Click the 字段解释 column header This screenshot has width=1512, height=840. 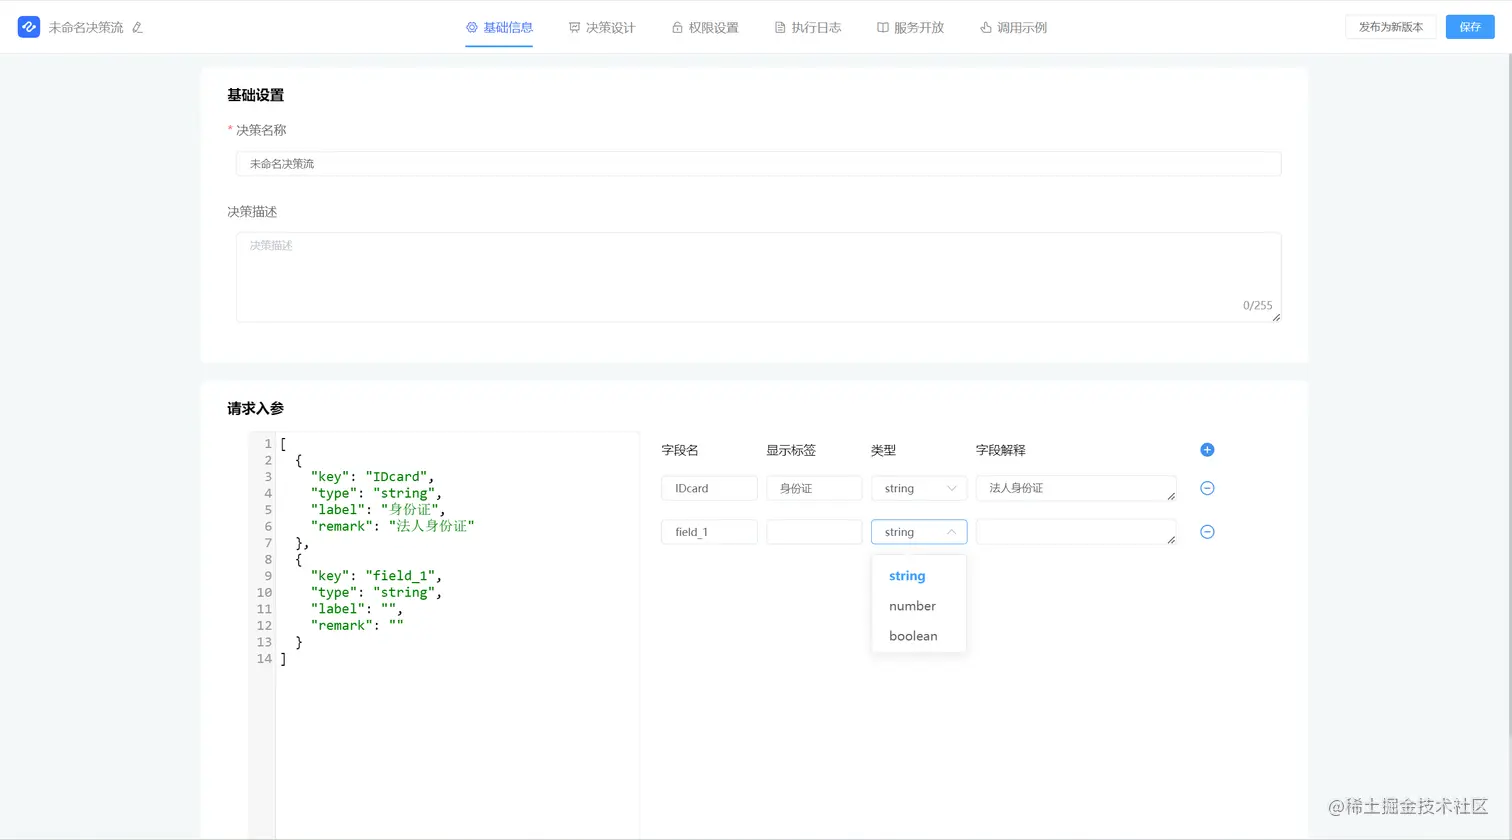1001,450
